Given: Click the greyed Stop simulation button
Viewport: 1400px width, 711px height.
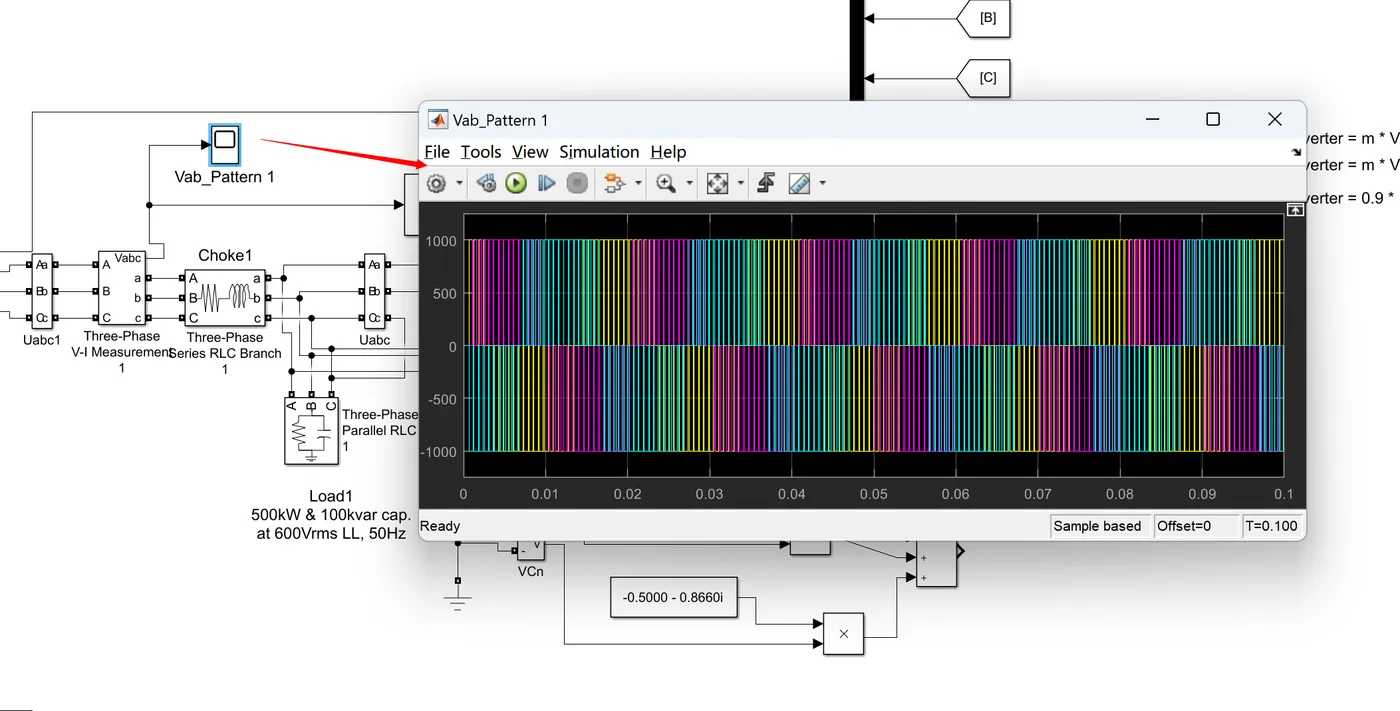Looking at the screenshot, I should point(576,183).
